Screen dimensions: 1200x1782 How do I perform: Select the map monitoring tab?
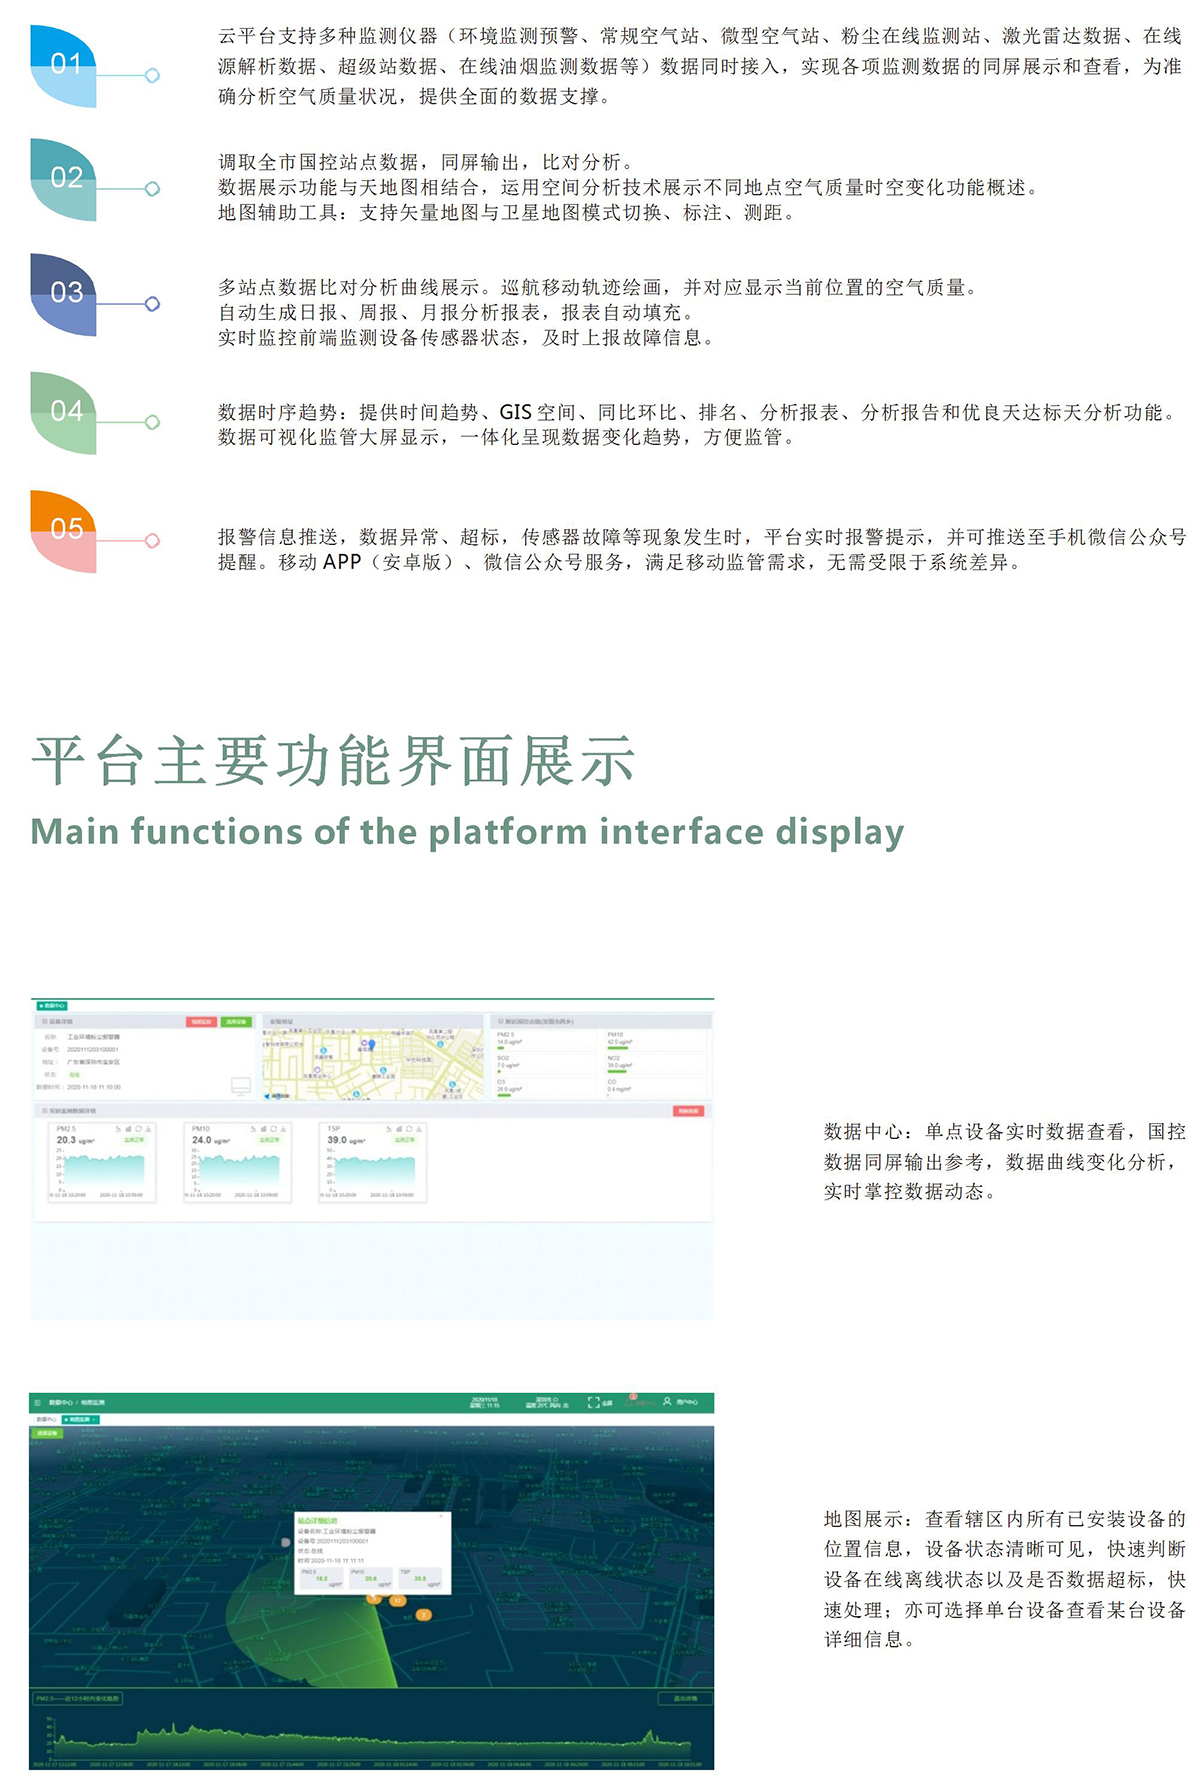(x=78, y=1419)
